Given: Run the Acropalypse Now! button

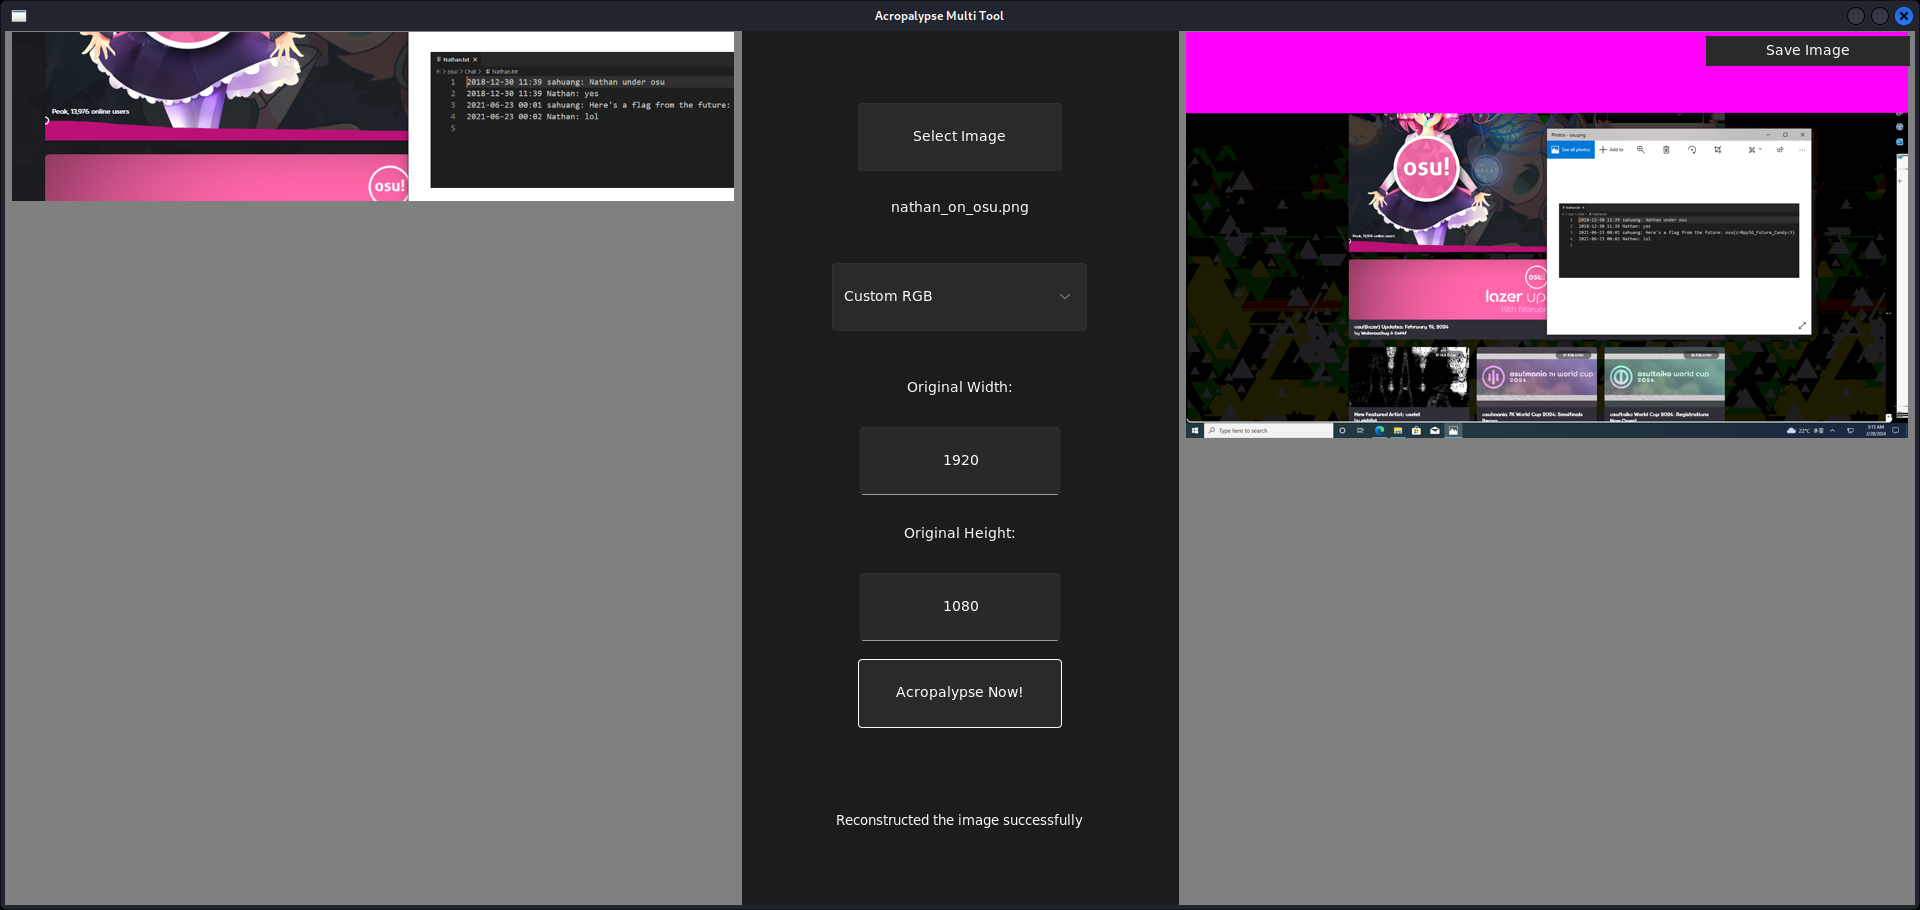Looking at the screenshot, I should pyautogui.click(x=959, y=693).
